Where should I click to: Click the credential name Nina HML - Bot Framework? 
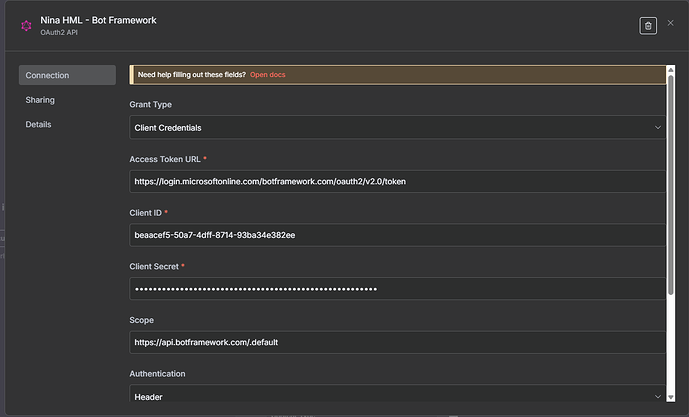(98, 20)
